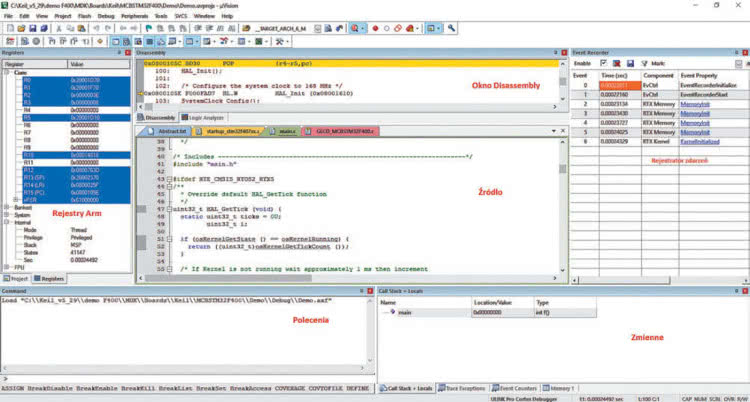
Task: Expand the FPU register group
Action: click(x=8, y=267)
